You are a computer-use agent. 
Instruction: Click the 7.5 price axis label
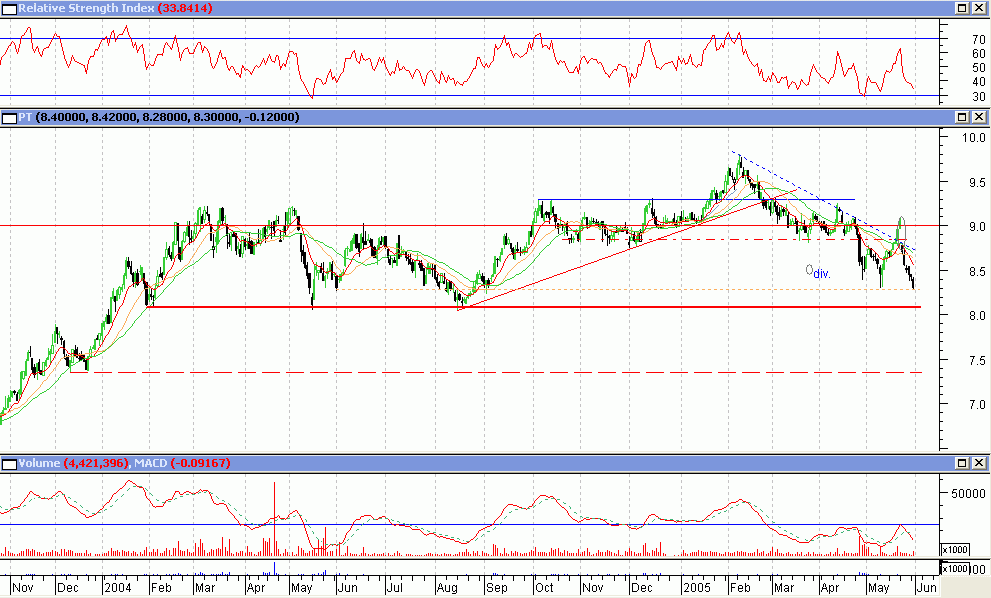click(977, 361)
